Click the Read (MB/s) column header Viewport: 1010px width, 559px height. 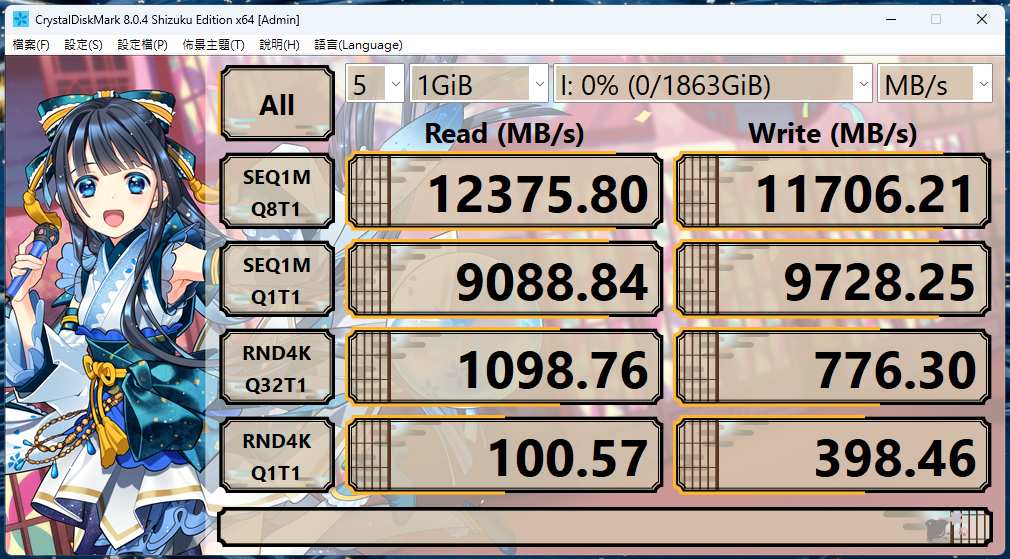[504, 133]
